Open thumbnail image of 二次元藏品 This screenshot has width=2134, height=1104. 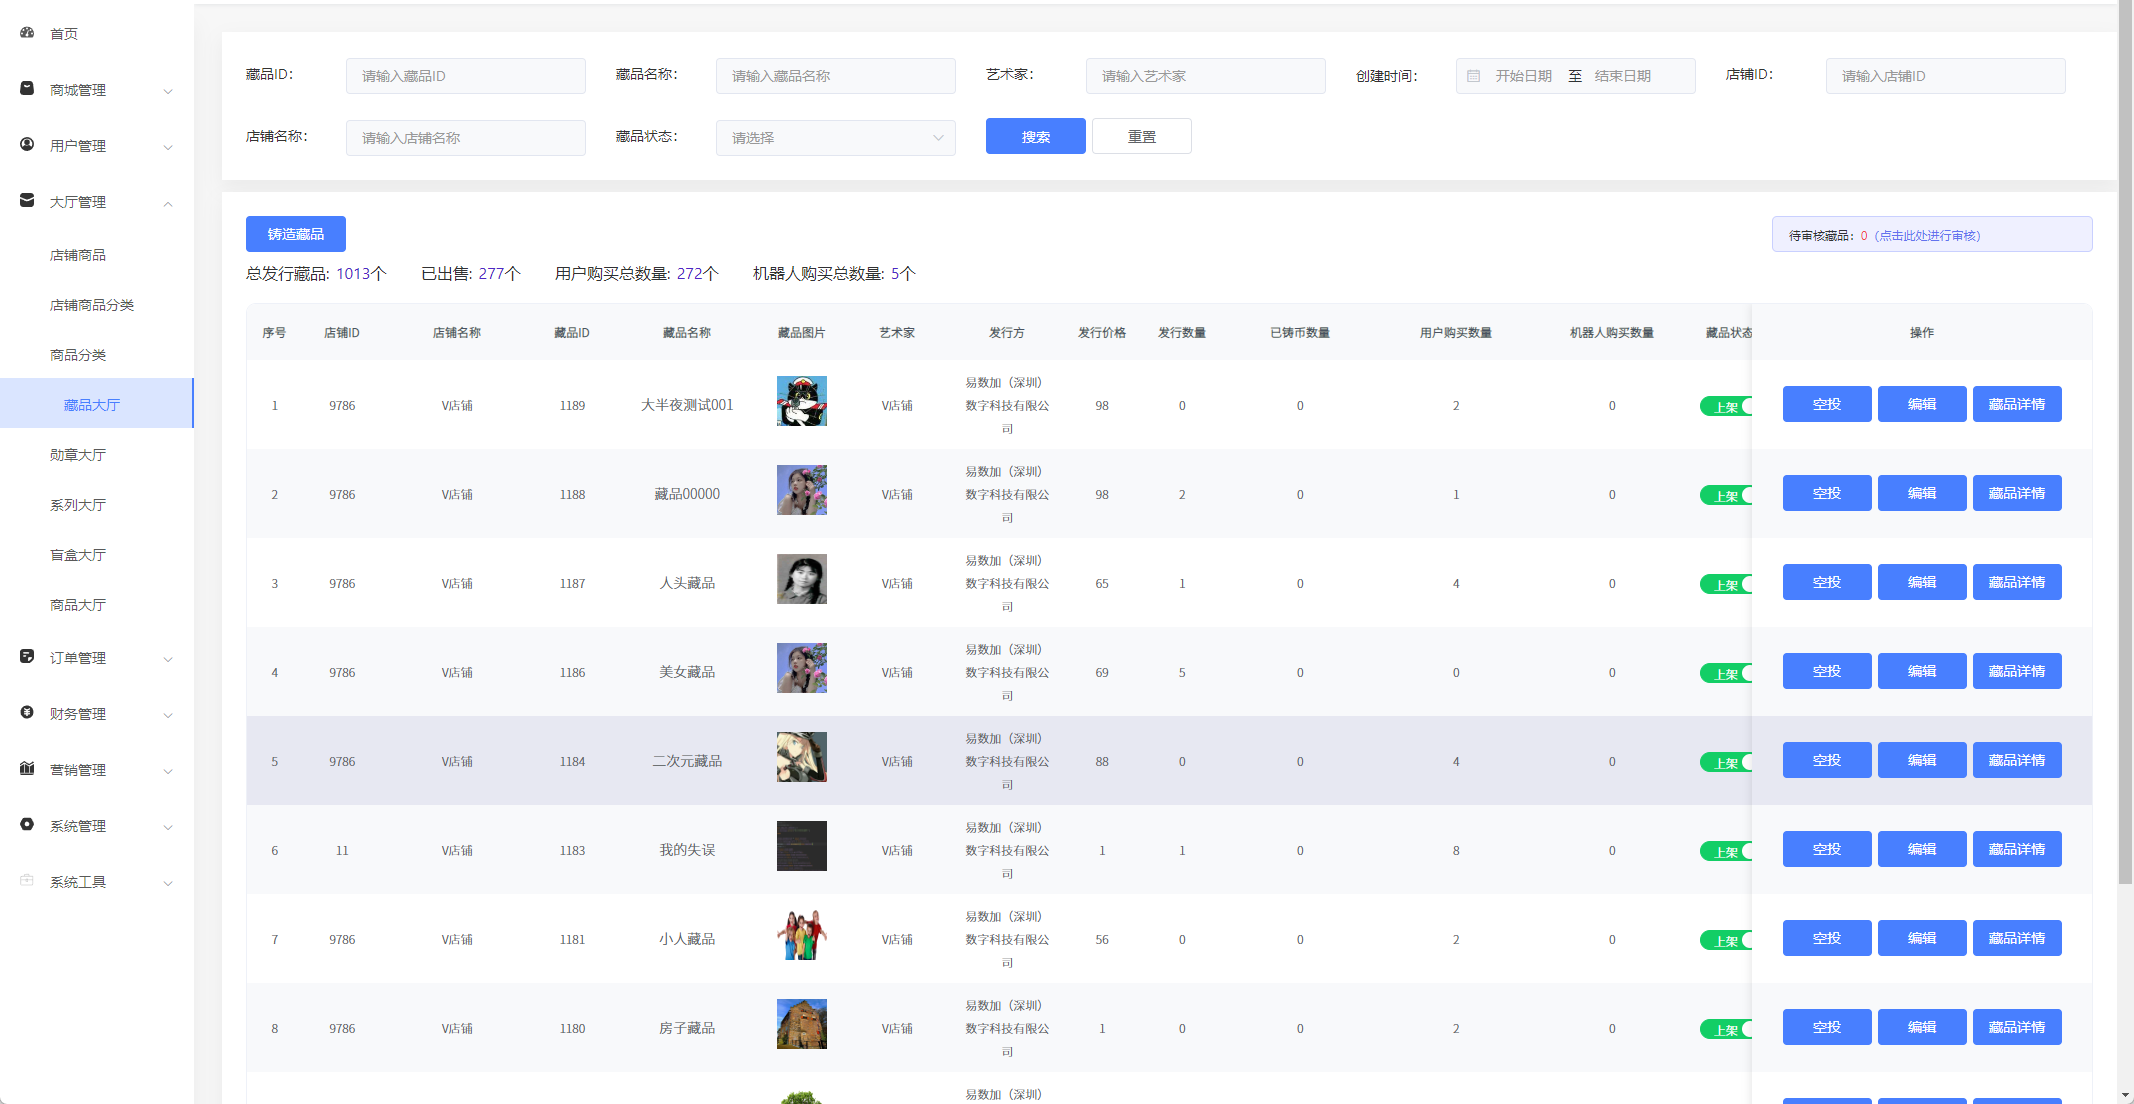(x=802, y=757)
